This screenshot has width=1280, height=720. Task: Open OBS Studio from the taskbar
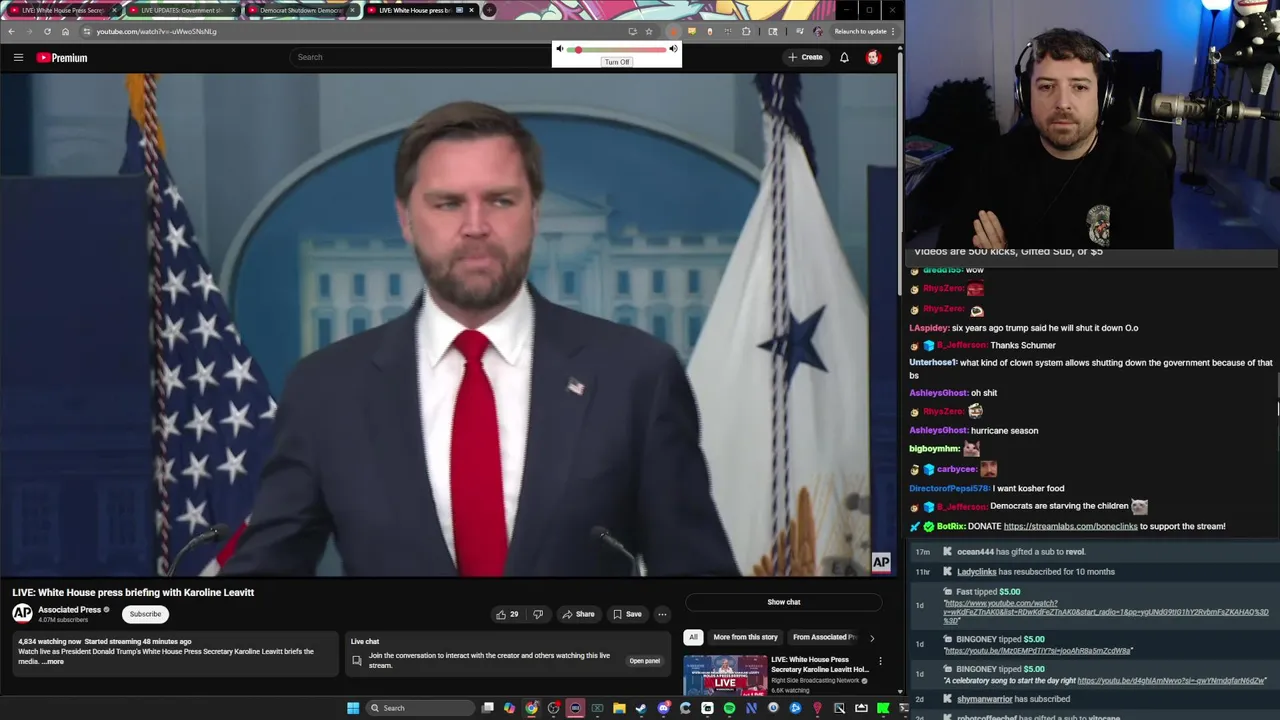click(553, 708)
